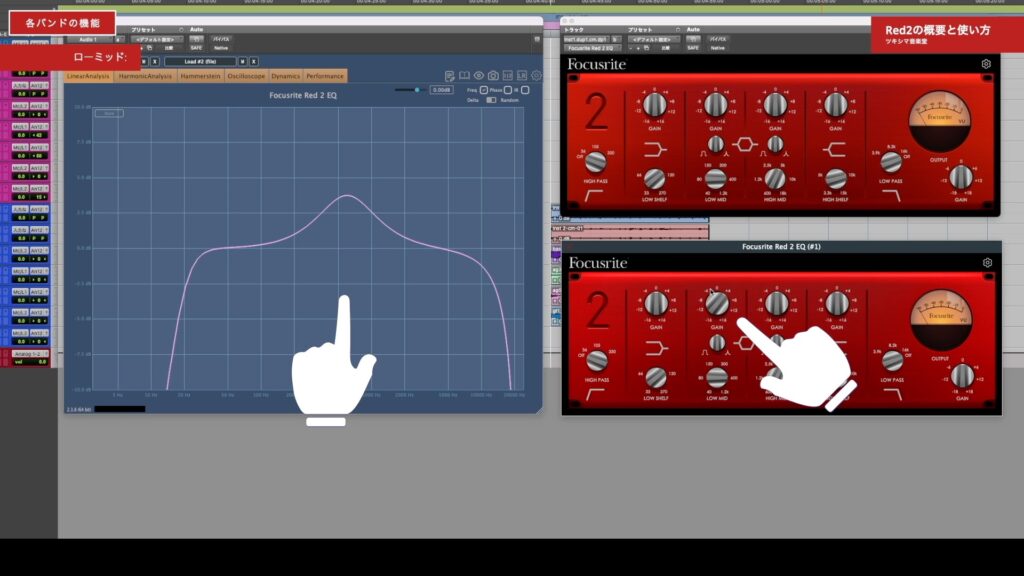Click the High Pass knob on upper plugin
Image resolution: width=1024 pixels, height=576 pixels.
tap(595, 161)
